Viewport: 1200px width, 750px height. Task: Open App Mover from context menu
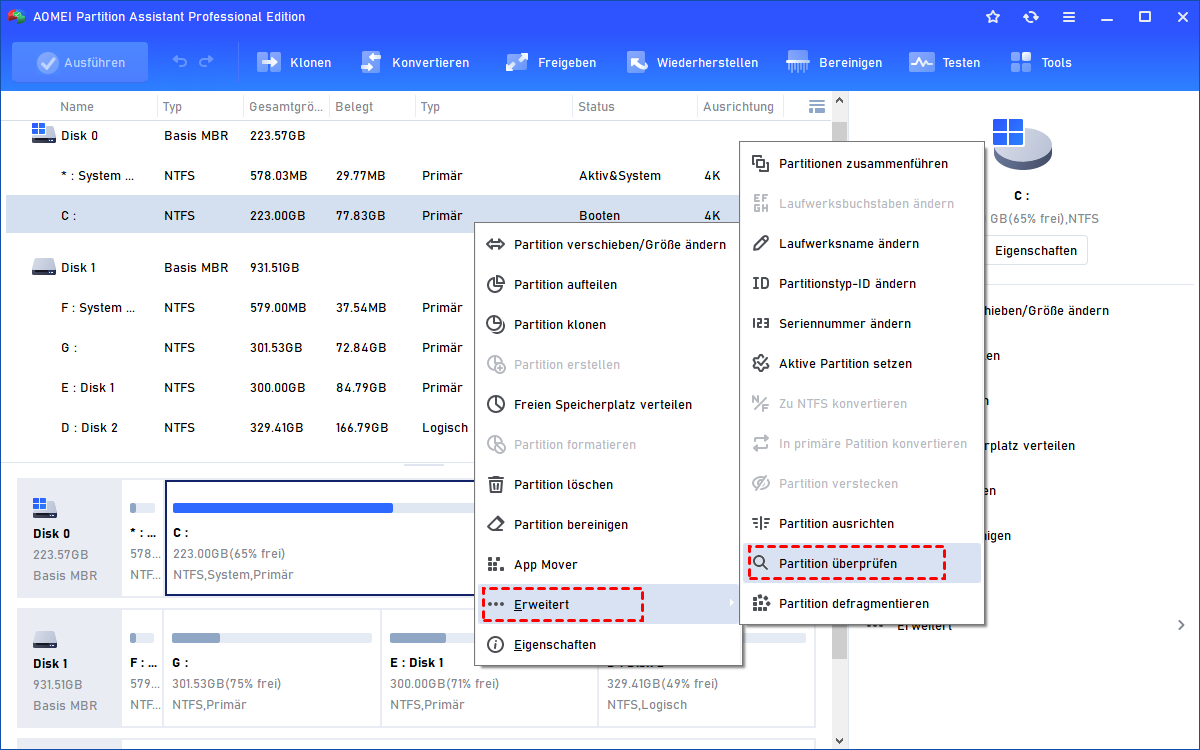[x=609, y=564]
